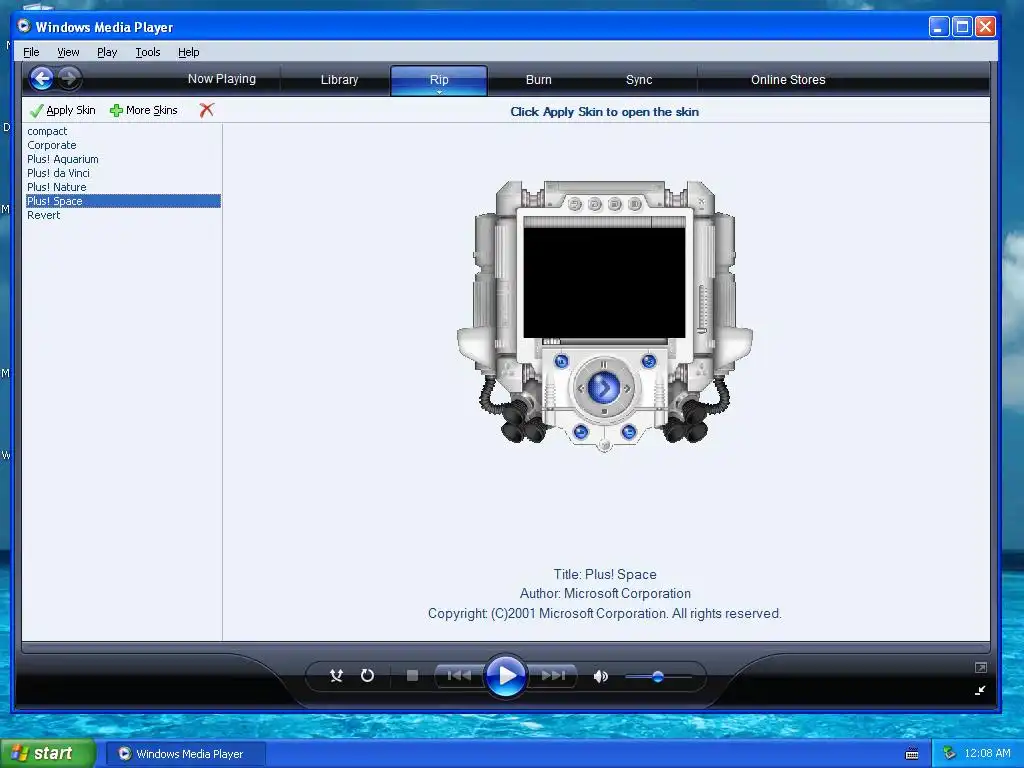Open the Burn tab
The image size is (1024, 768).
(539, 80)
